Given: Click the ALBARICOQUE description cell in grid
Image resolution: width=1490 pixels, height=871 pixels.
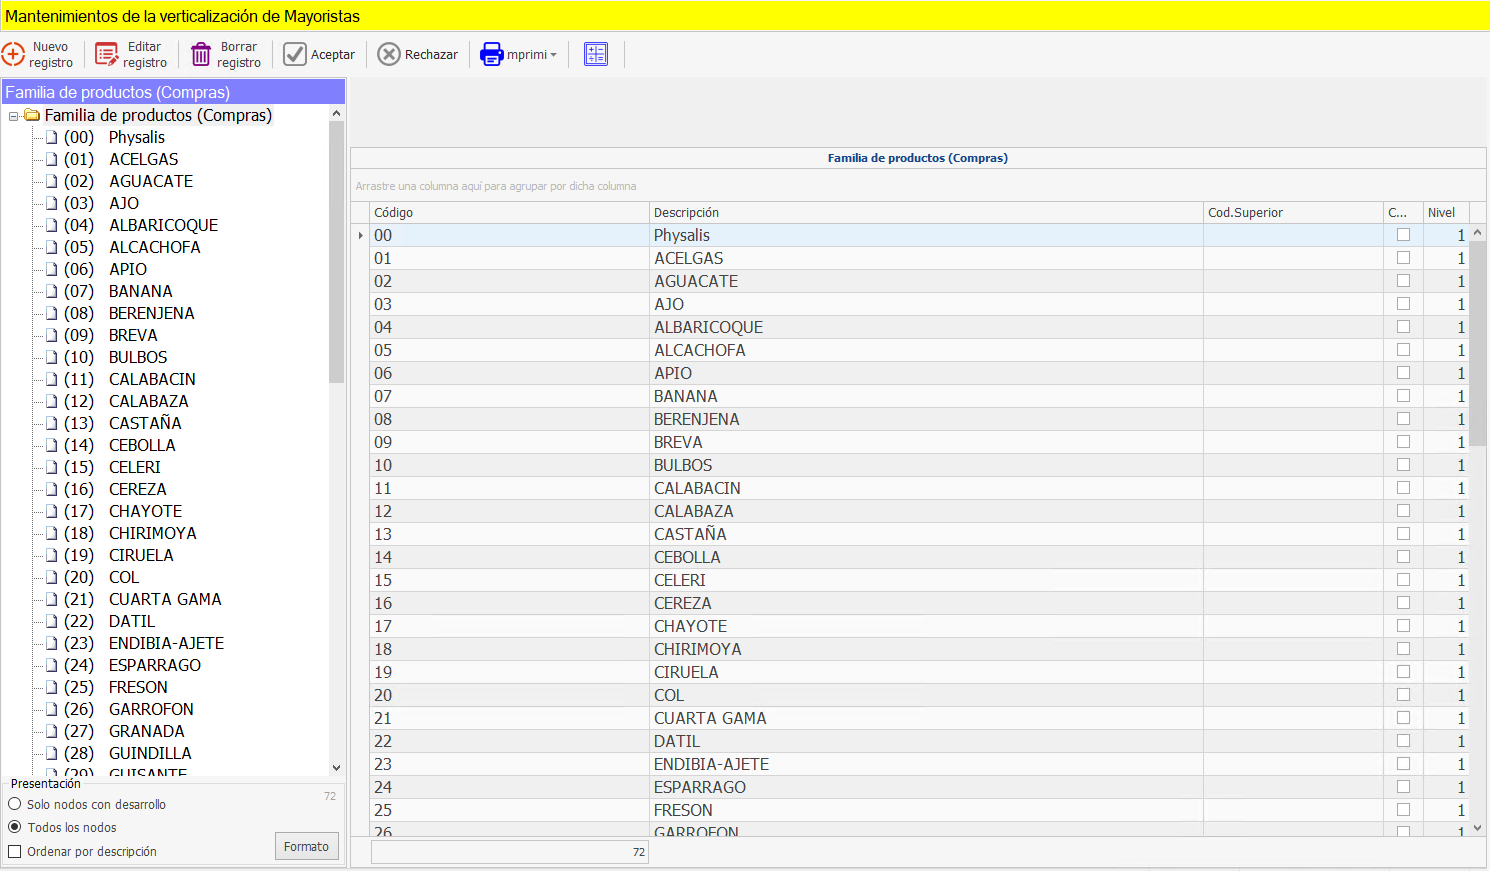Looking at the screenshot, I should (926, 327).
